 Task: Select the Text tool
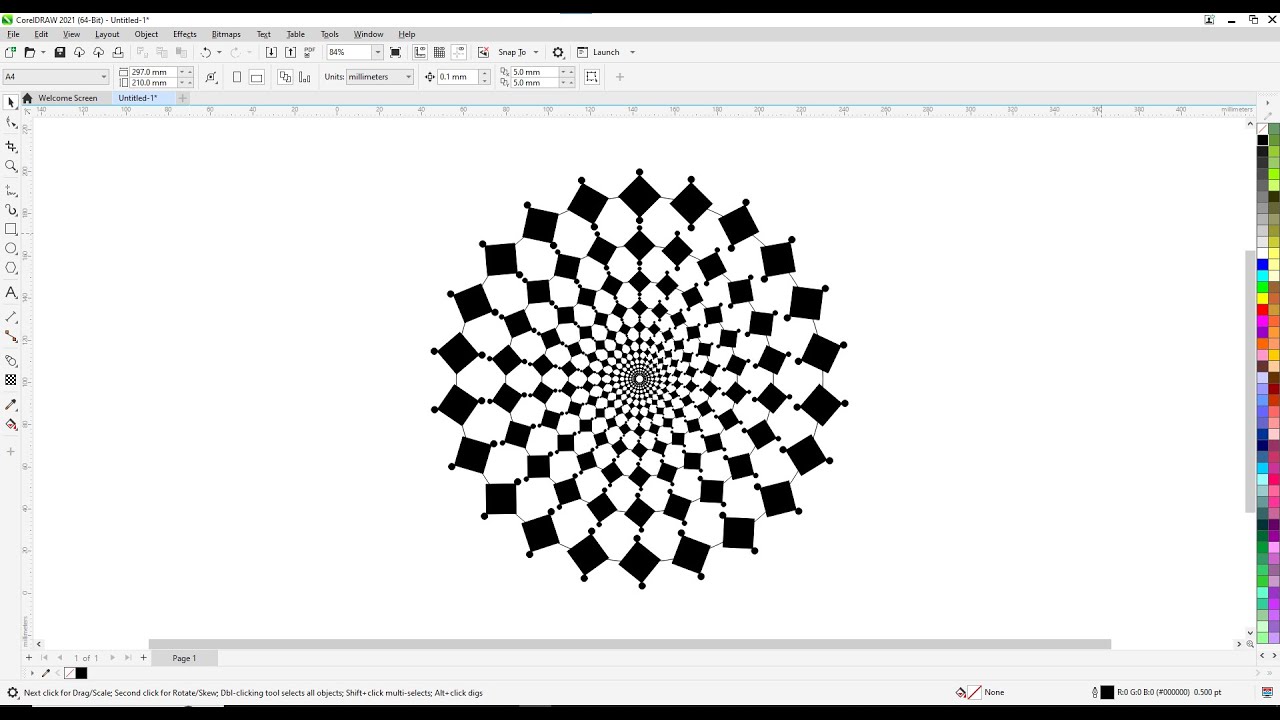coord(11,292)
